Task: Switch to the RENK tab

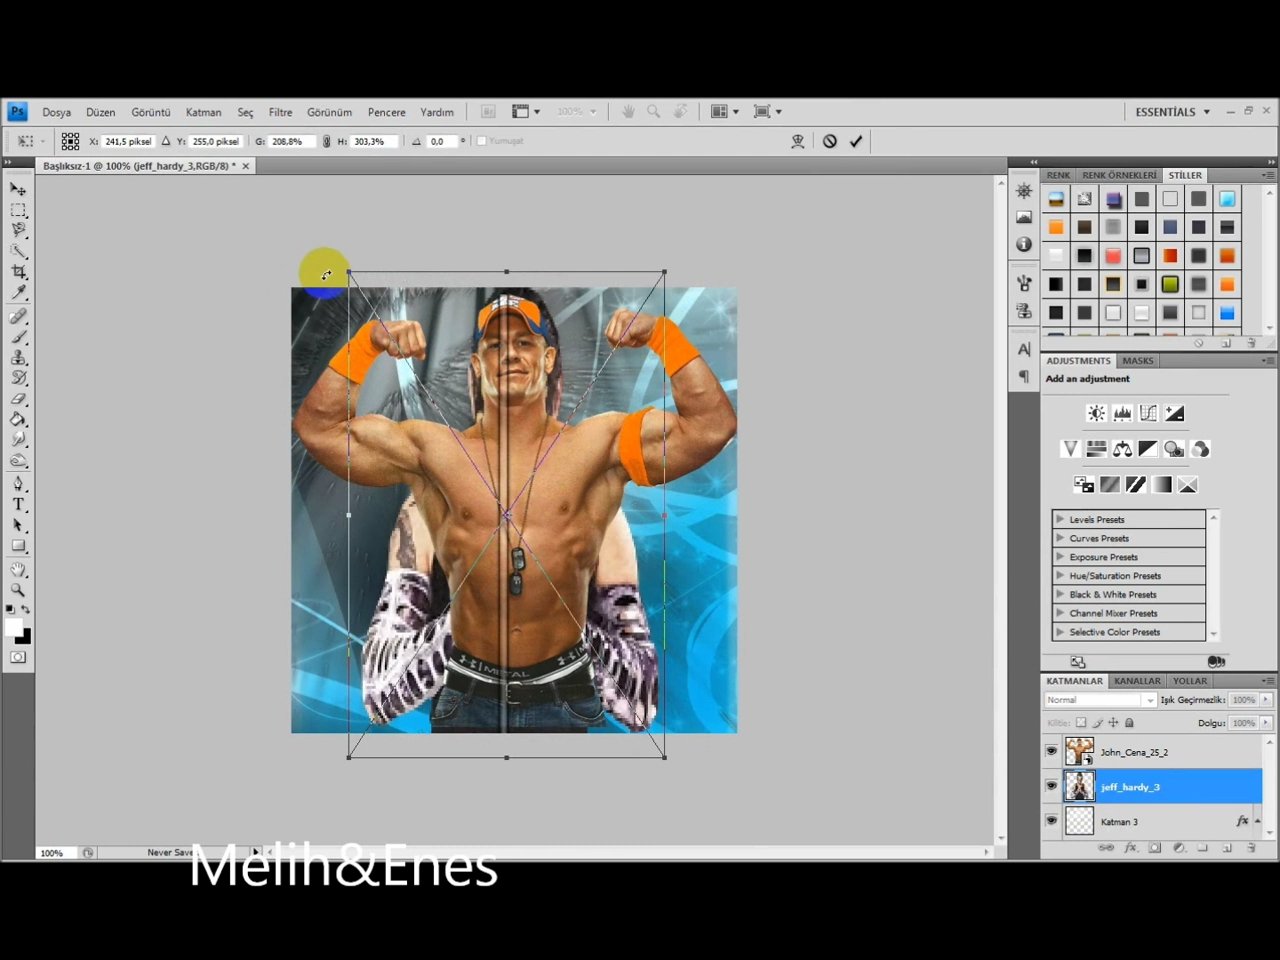Action: click(x=1058, y=175)
